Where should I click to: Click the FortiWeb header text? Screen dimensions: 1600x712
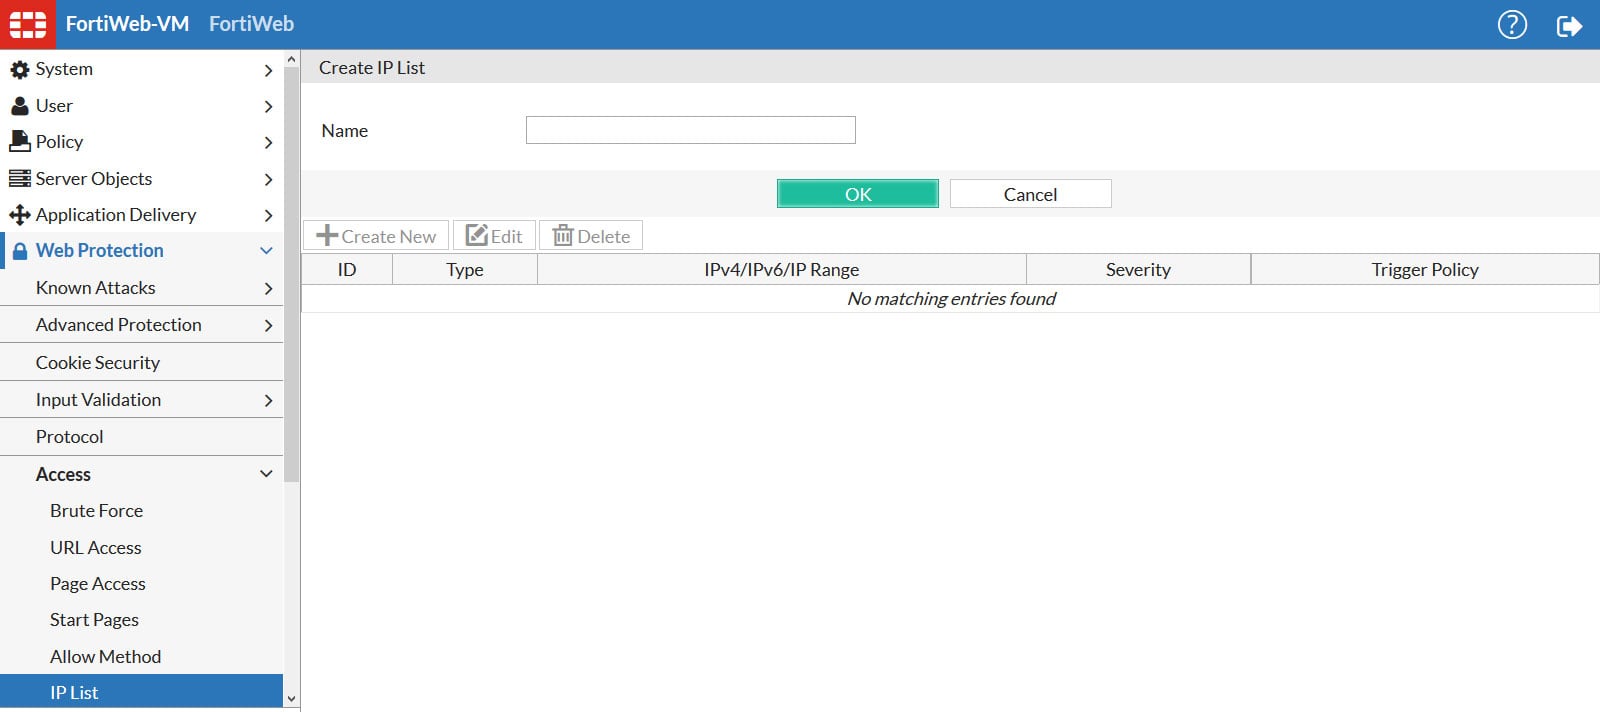(251, 24)
